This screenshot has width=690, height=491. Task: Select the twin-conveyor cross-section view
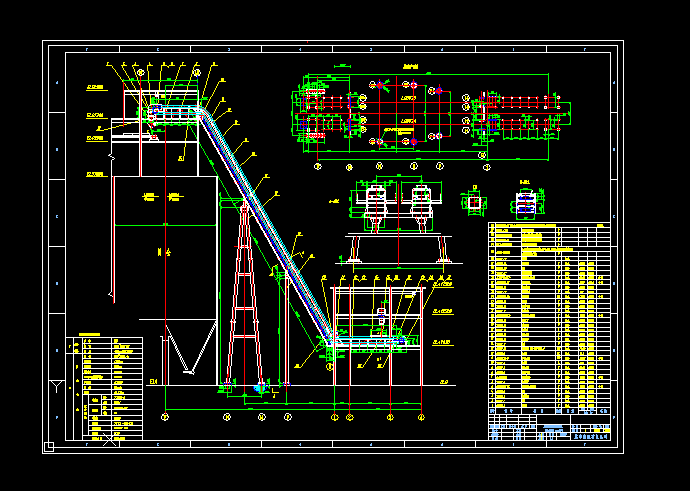click(398, 222)
